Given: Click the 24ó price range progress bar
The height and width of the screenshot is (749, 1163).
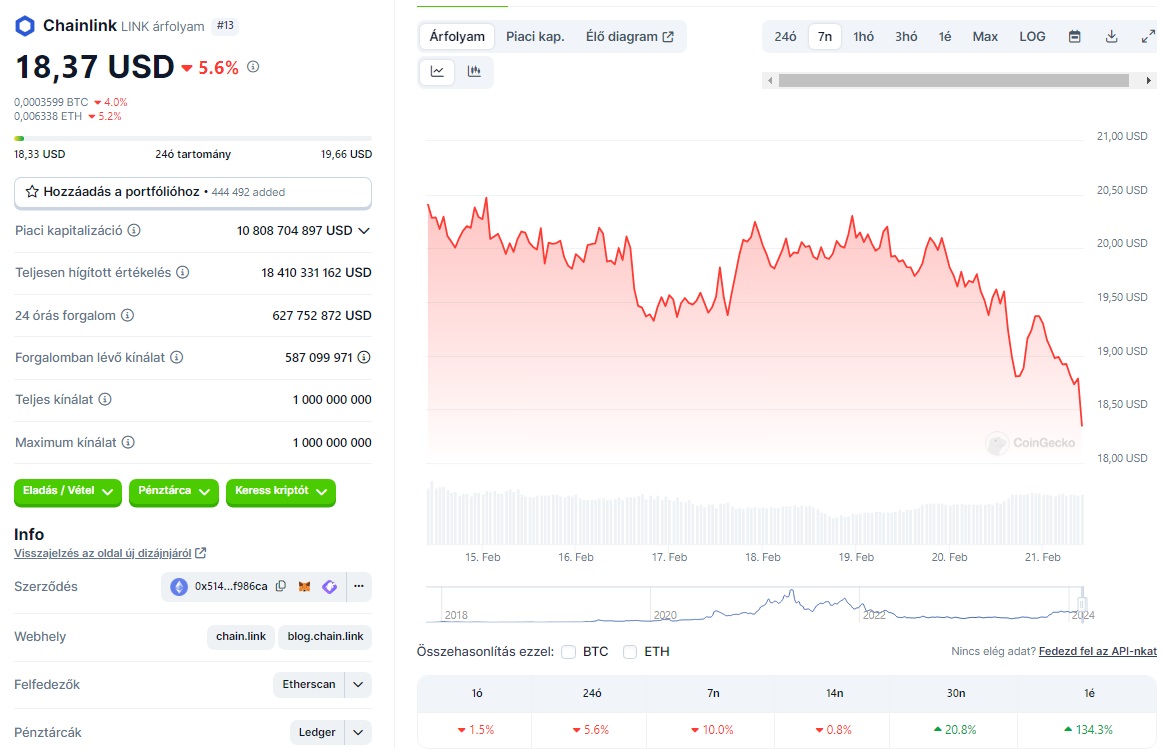Looking at the screenshot, I should pyautogui.click(x=193, y=138).
